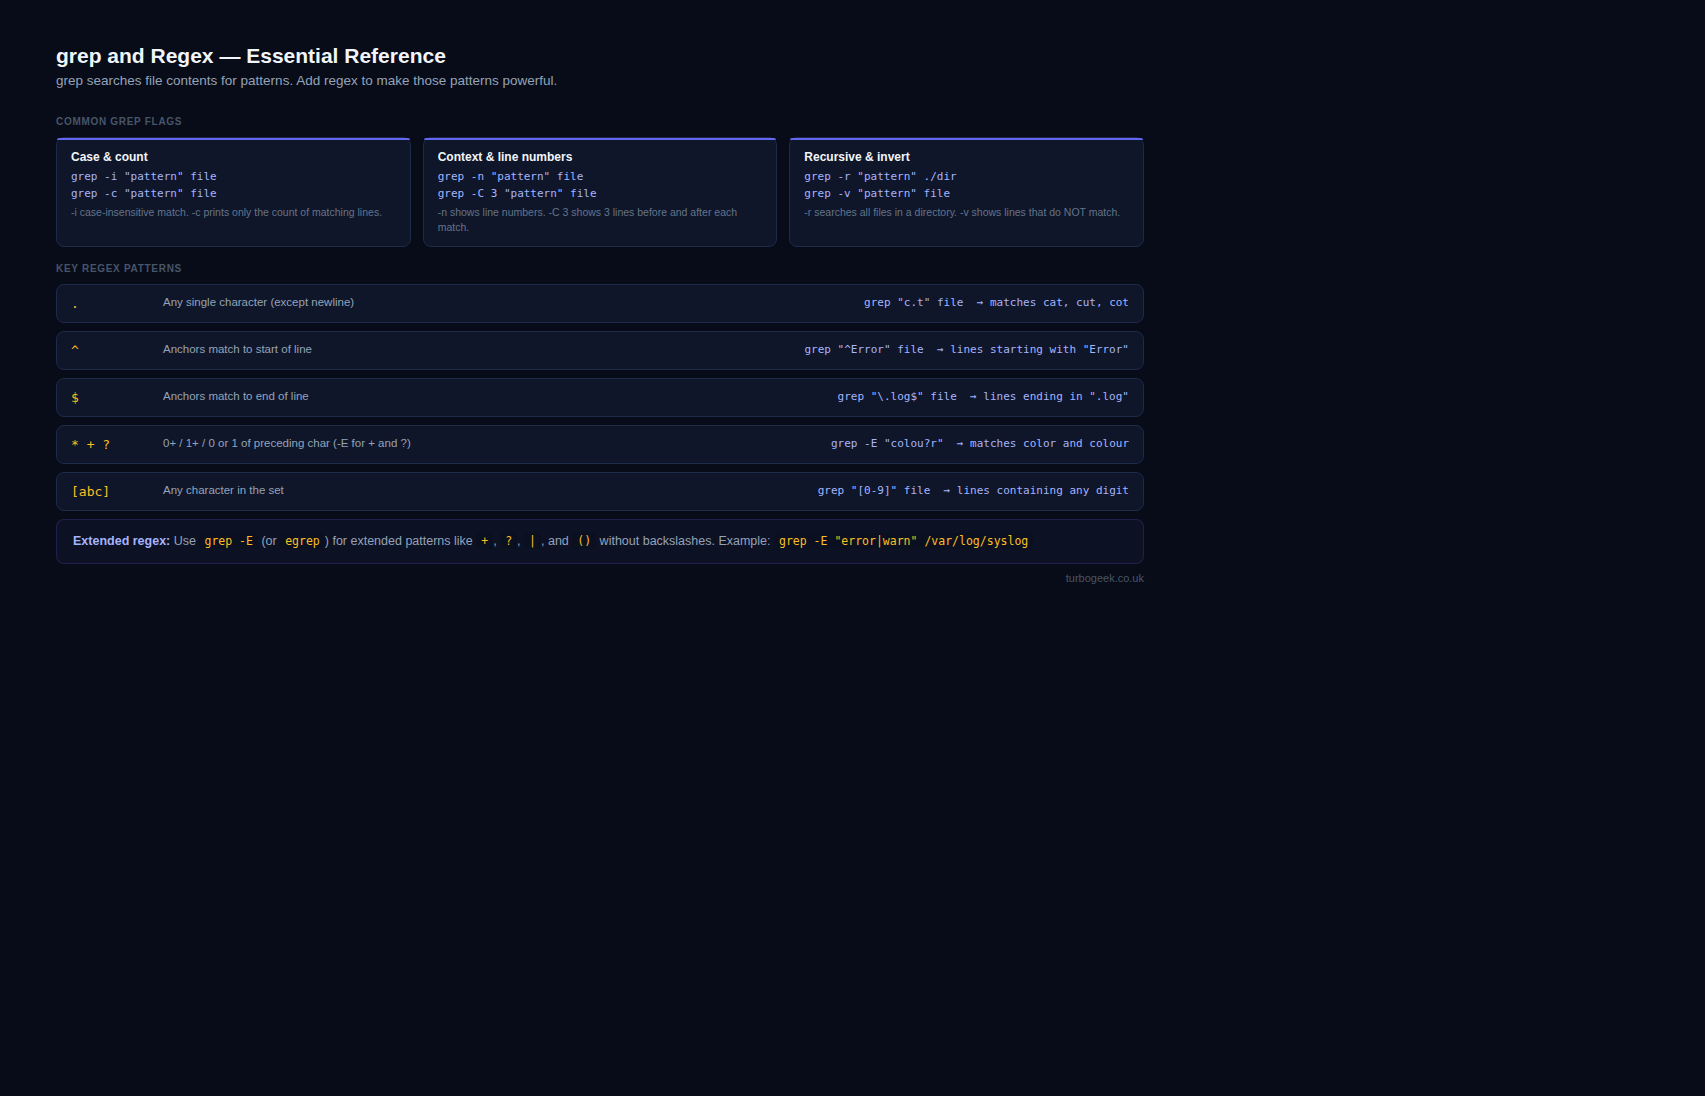Click the grep -v "pattern" file command
The image size is (1705, 1096).
point(877,194)
